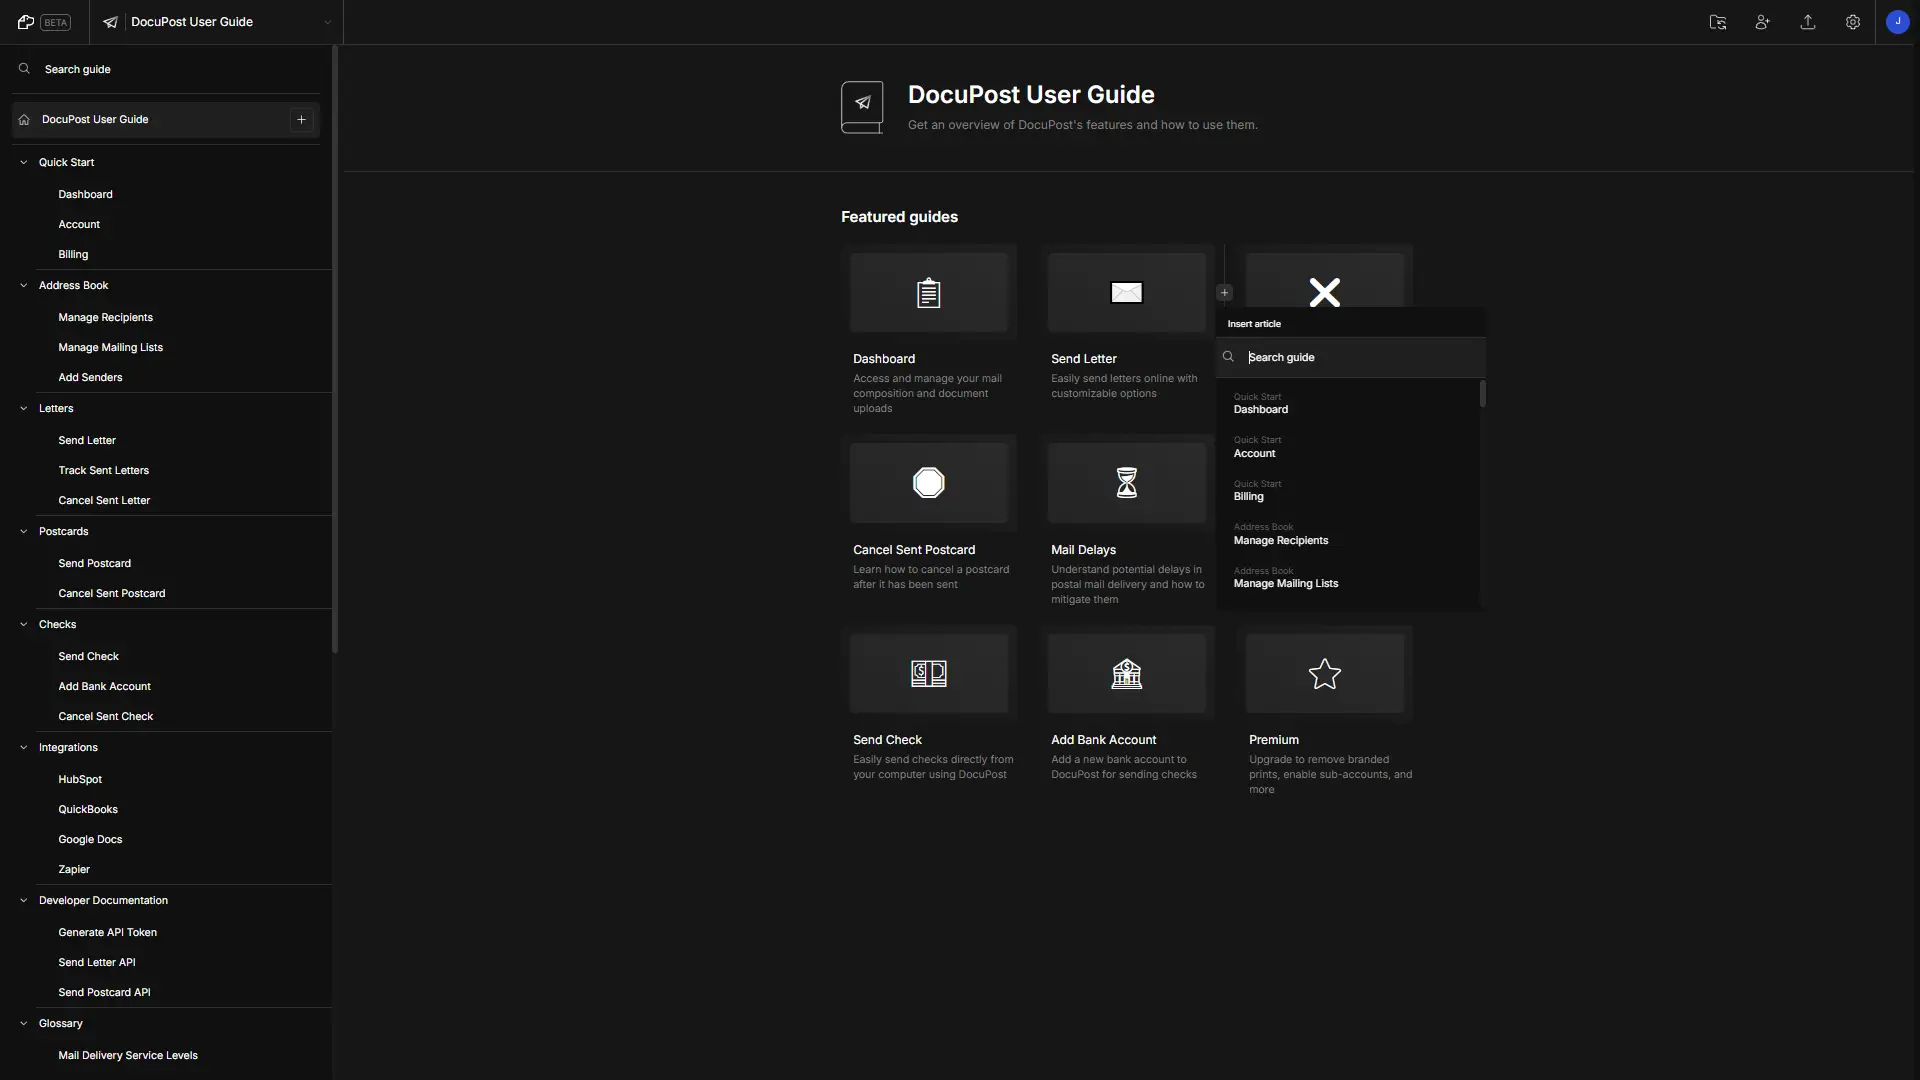Viewport: 1920px width, 1080px height.
Task: Click the Send Check banknote icon
Action: (929, 674)
